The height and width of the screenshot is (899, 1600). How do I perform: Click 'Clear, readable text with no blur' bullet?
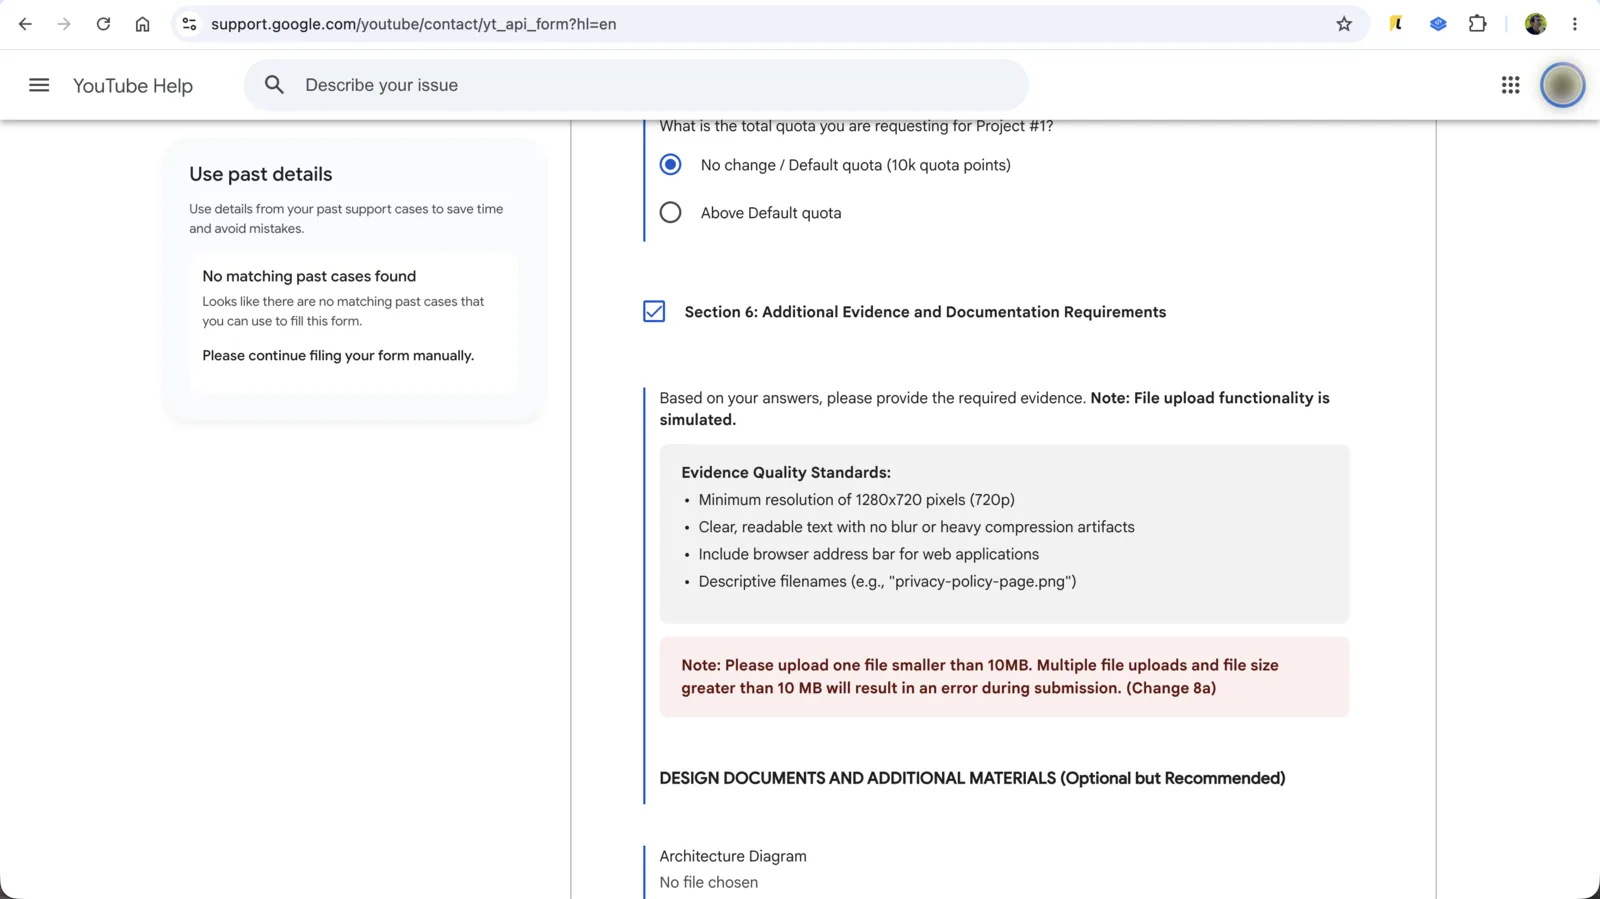coord(917,527)
